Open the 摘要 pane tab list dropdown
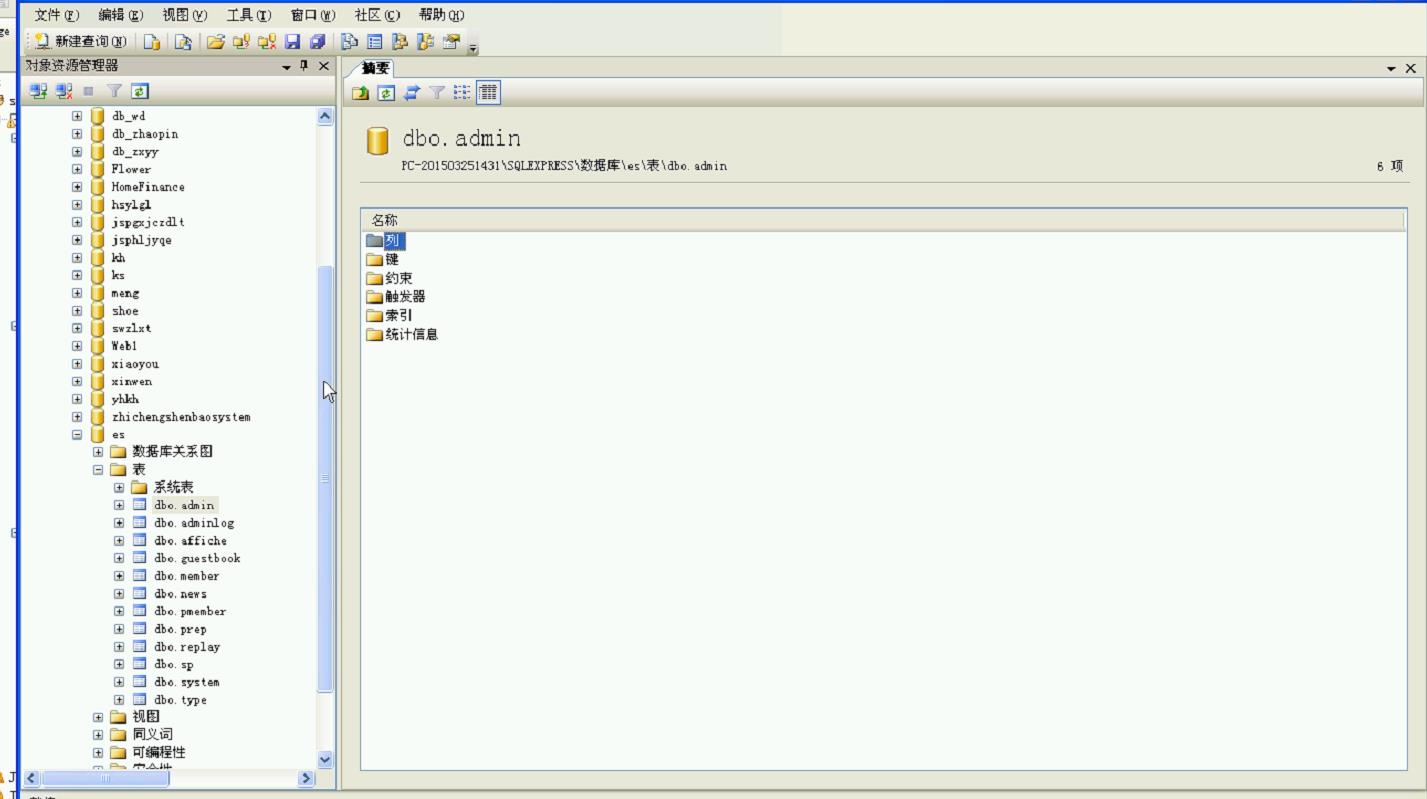Image resolution: width=1427 pixels, height=799 pixels. pos(1391,69)
